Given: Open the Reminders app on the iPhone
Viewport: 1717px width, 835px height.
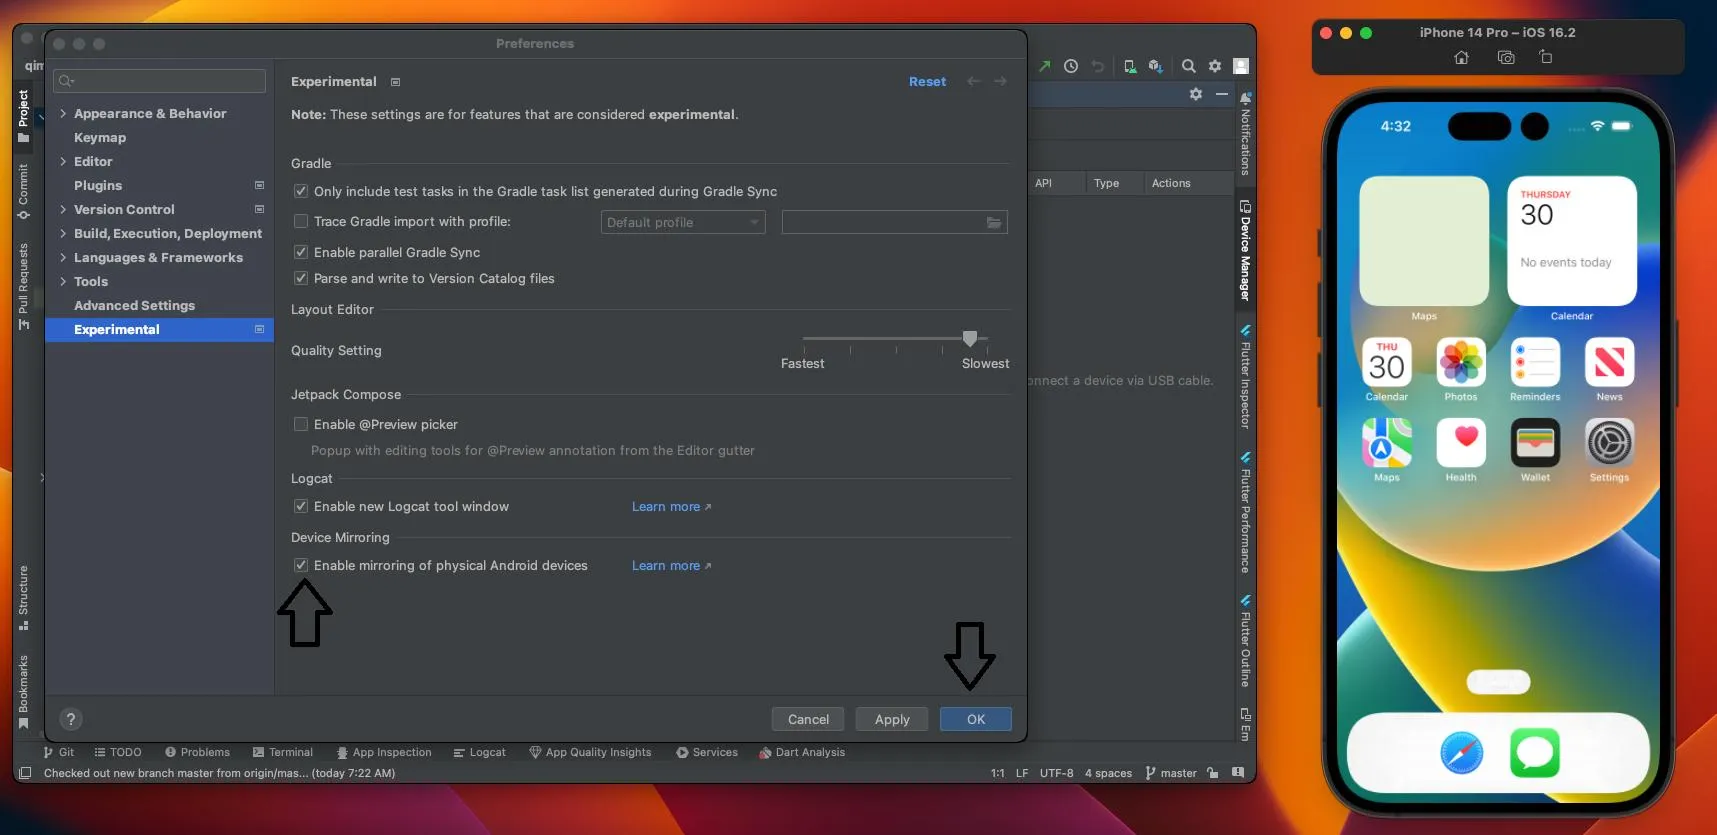Looking at the screenshot, I should pyautogui.click(x=1535, y=362).
